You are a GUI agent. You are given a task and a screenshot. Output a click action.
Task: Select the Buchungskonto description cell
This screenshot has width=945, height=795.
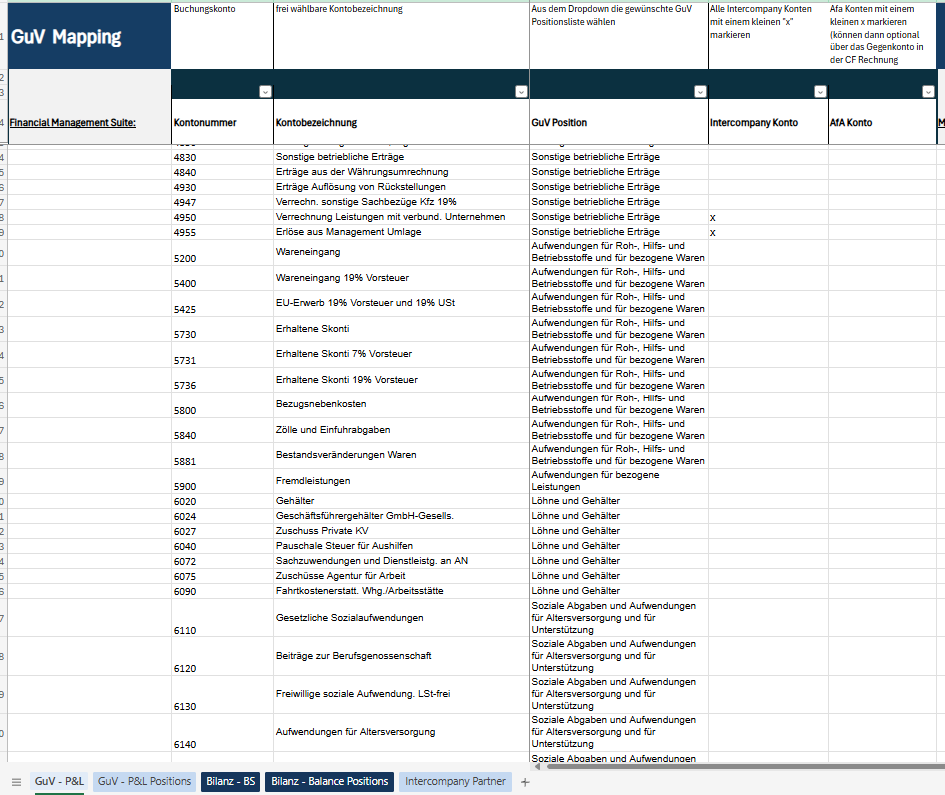pyautogui.click(x=222, y=36)
